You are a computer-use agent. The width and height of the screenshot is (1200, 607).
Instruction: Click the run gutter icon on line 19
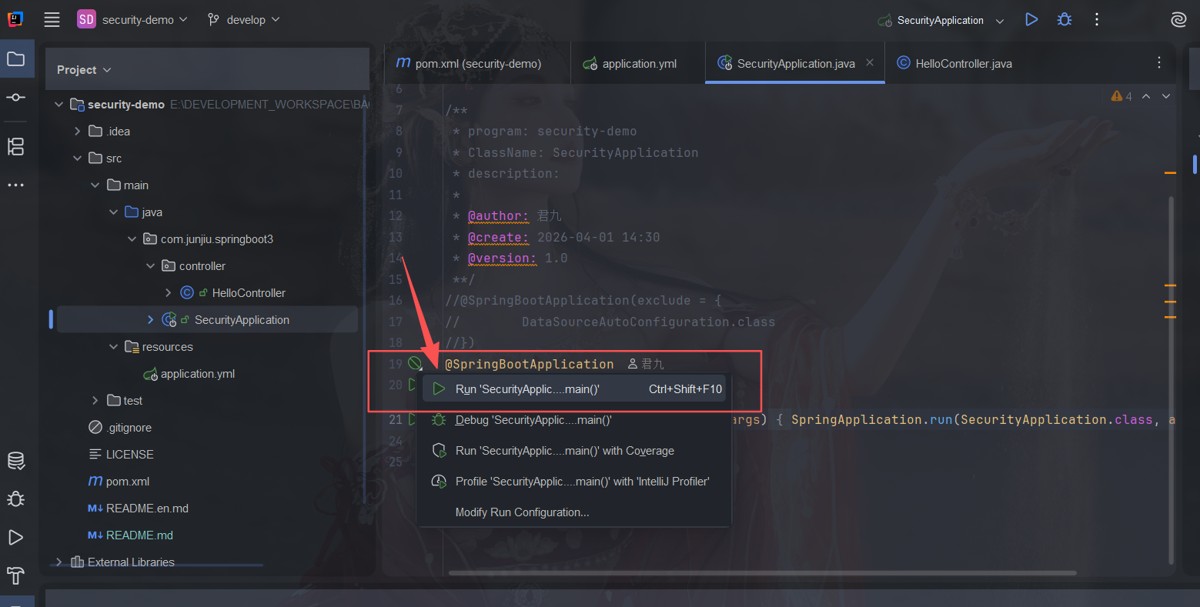point(415,363)
